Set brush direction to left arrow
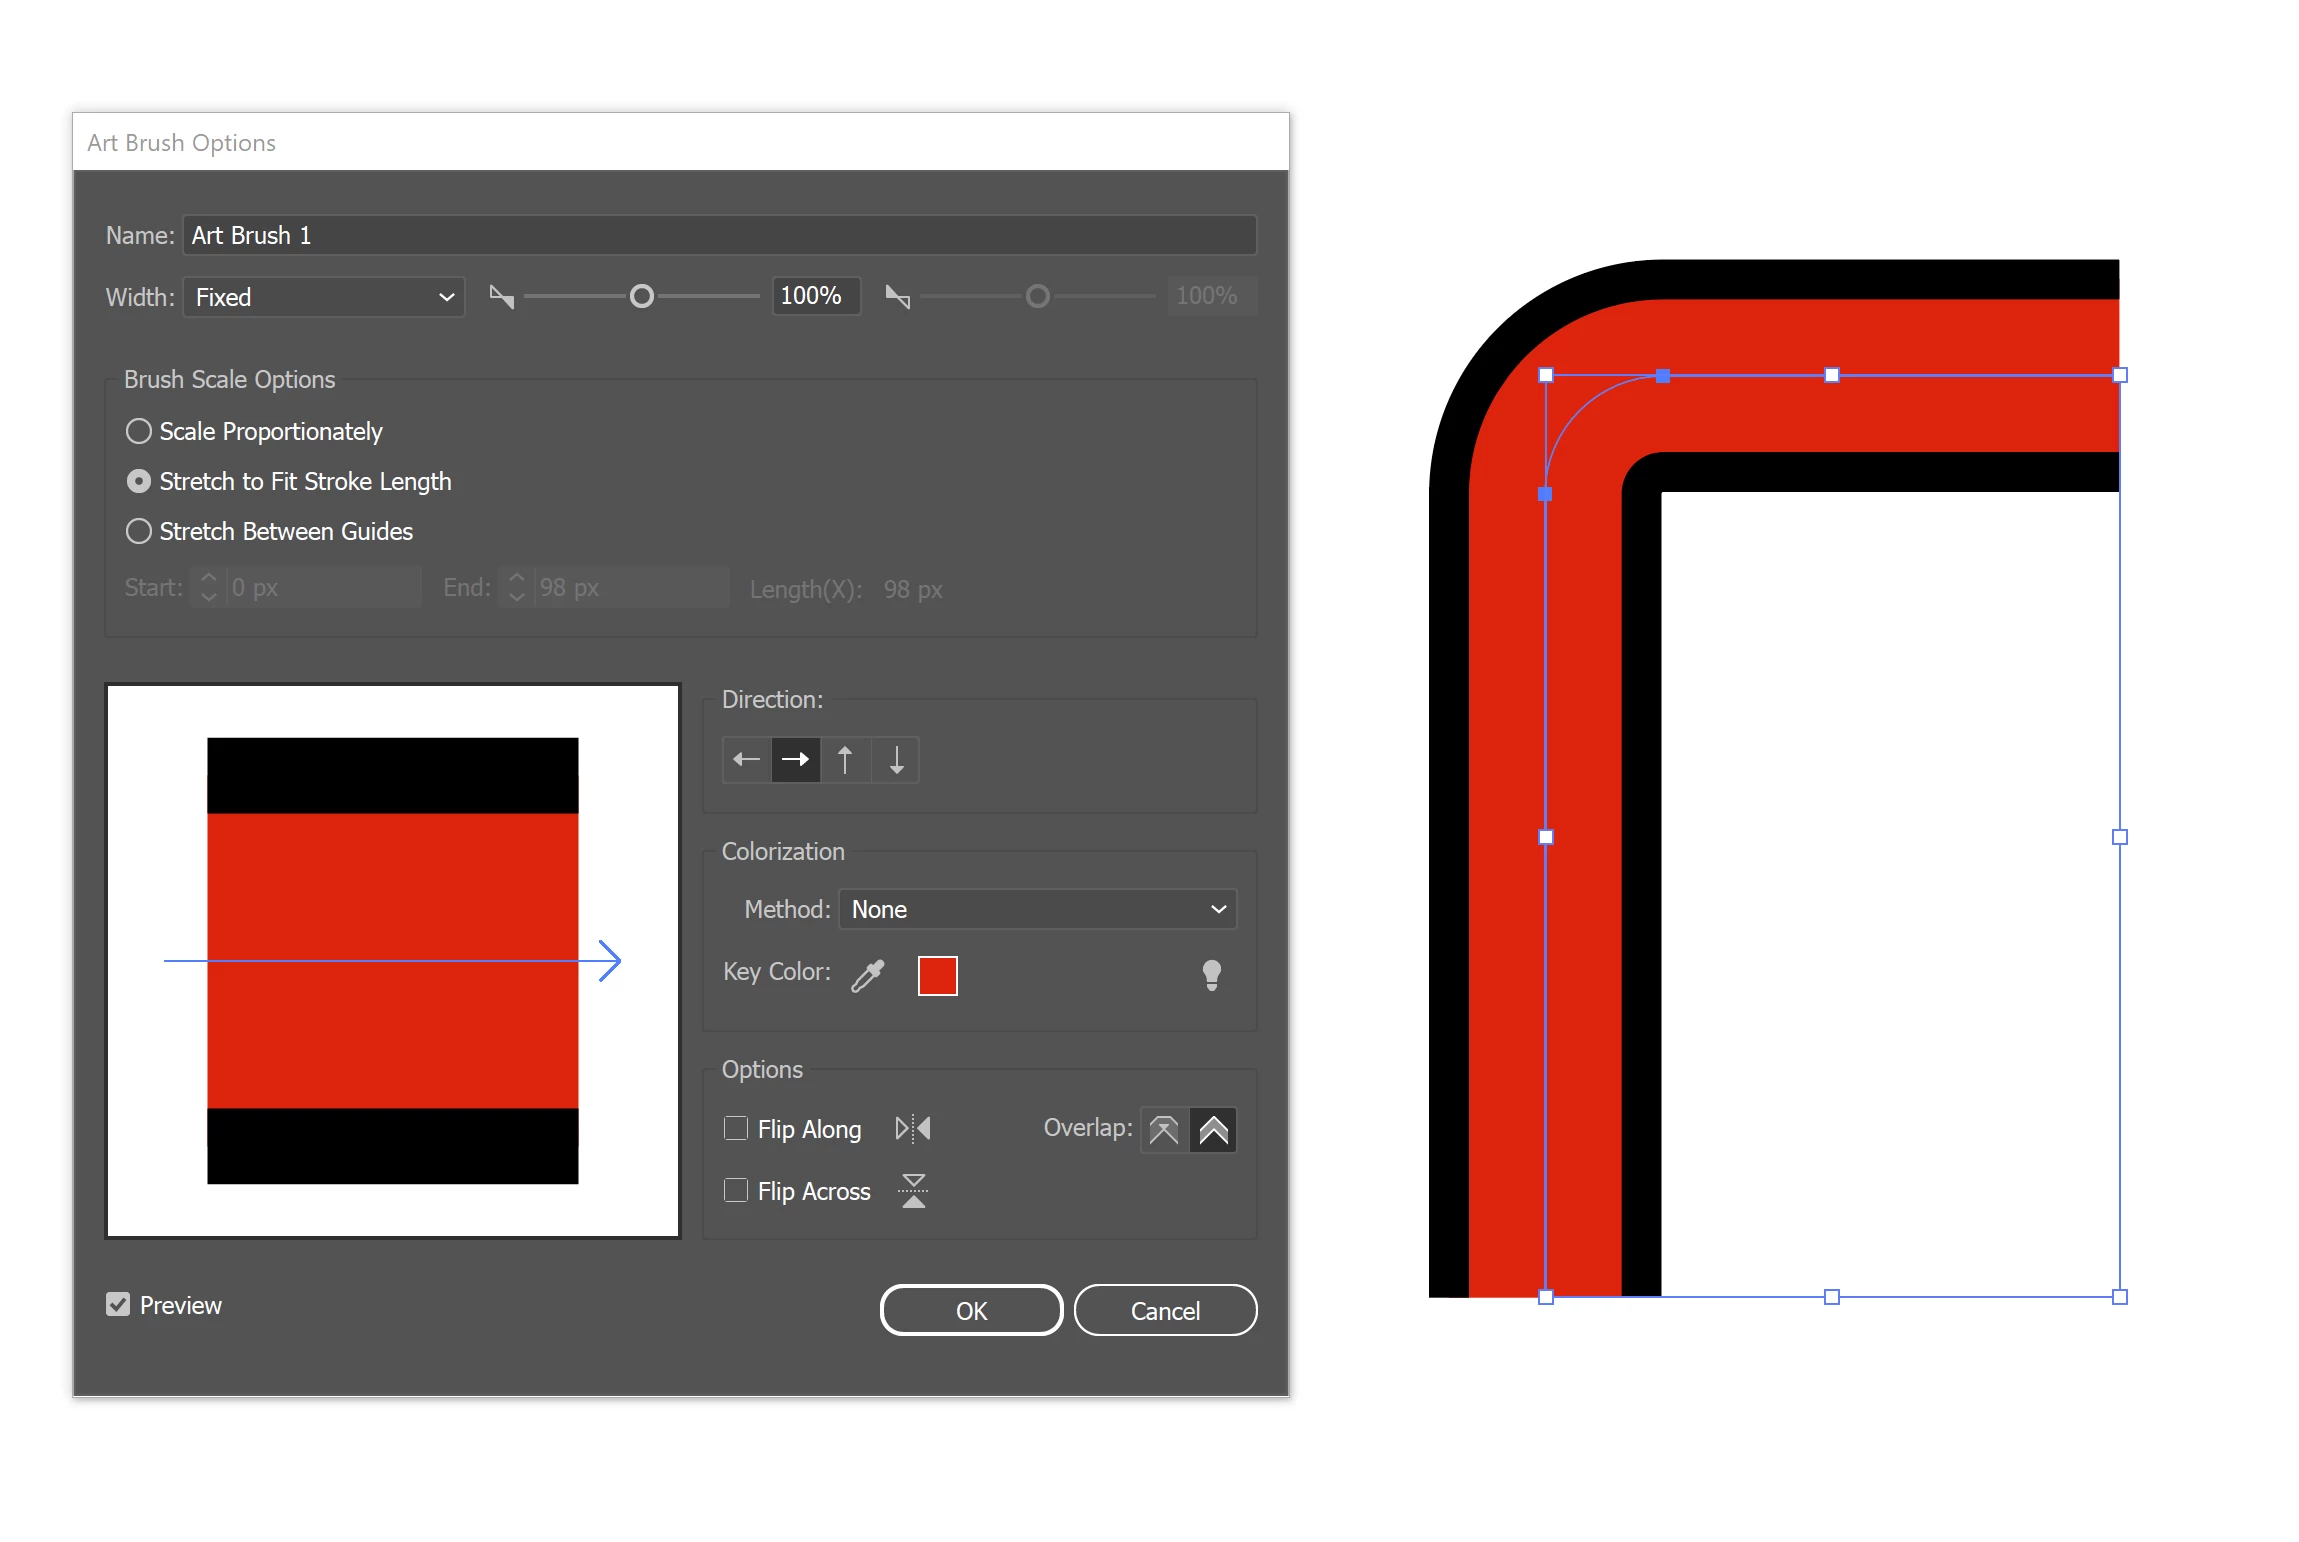This screenshot has height=1542, width=2299. point(746,760)
